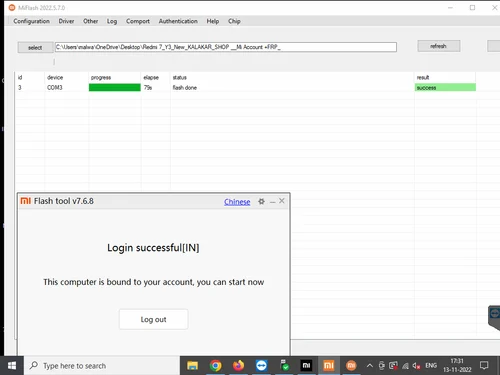Screen dimensions: 500x375
Task: Open the Driver menu
Action: [66, 21]
